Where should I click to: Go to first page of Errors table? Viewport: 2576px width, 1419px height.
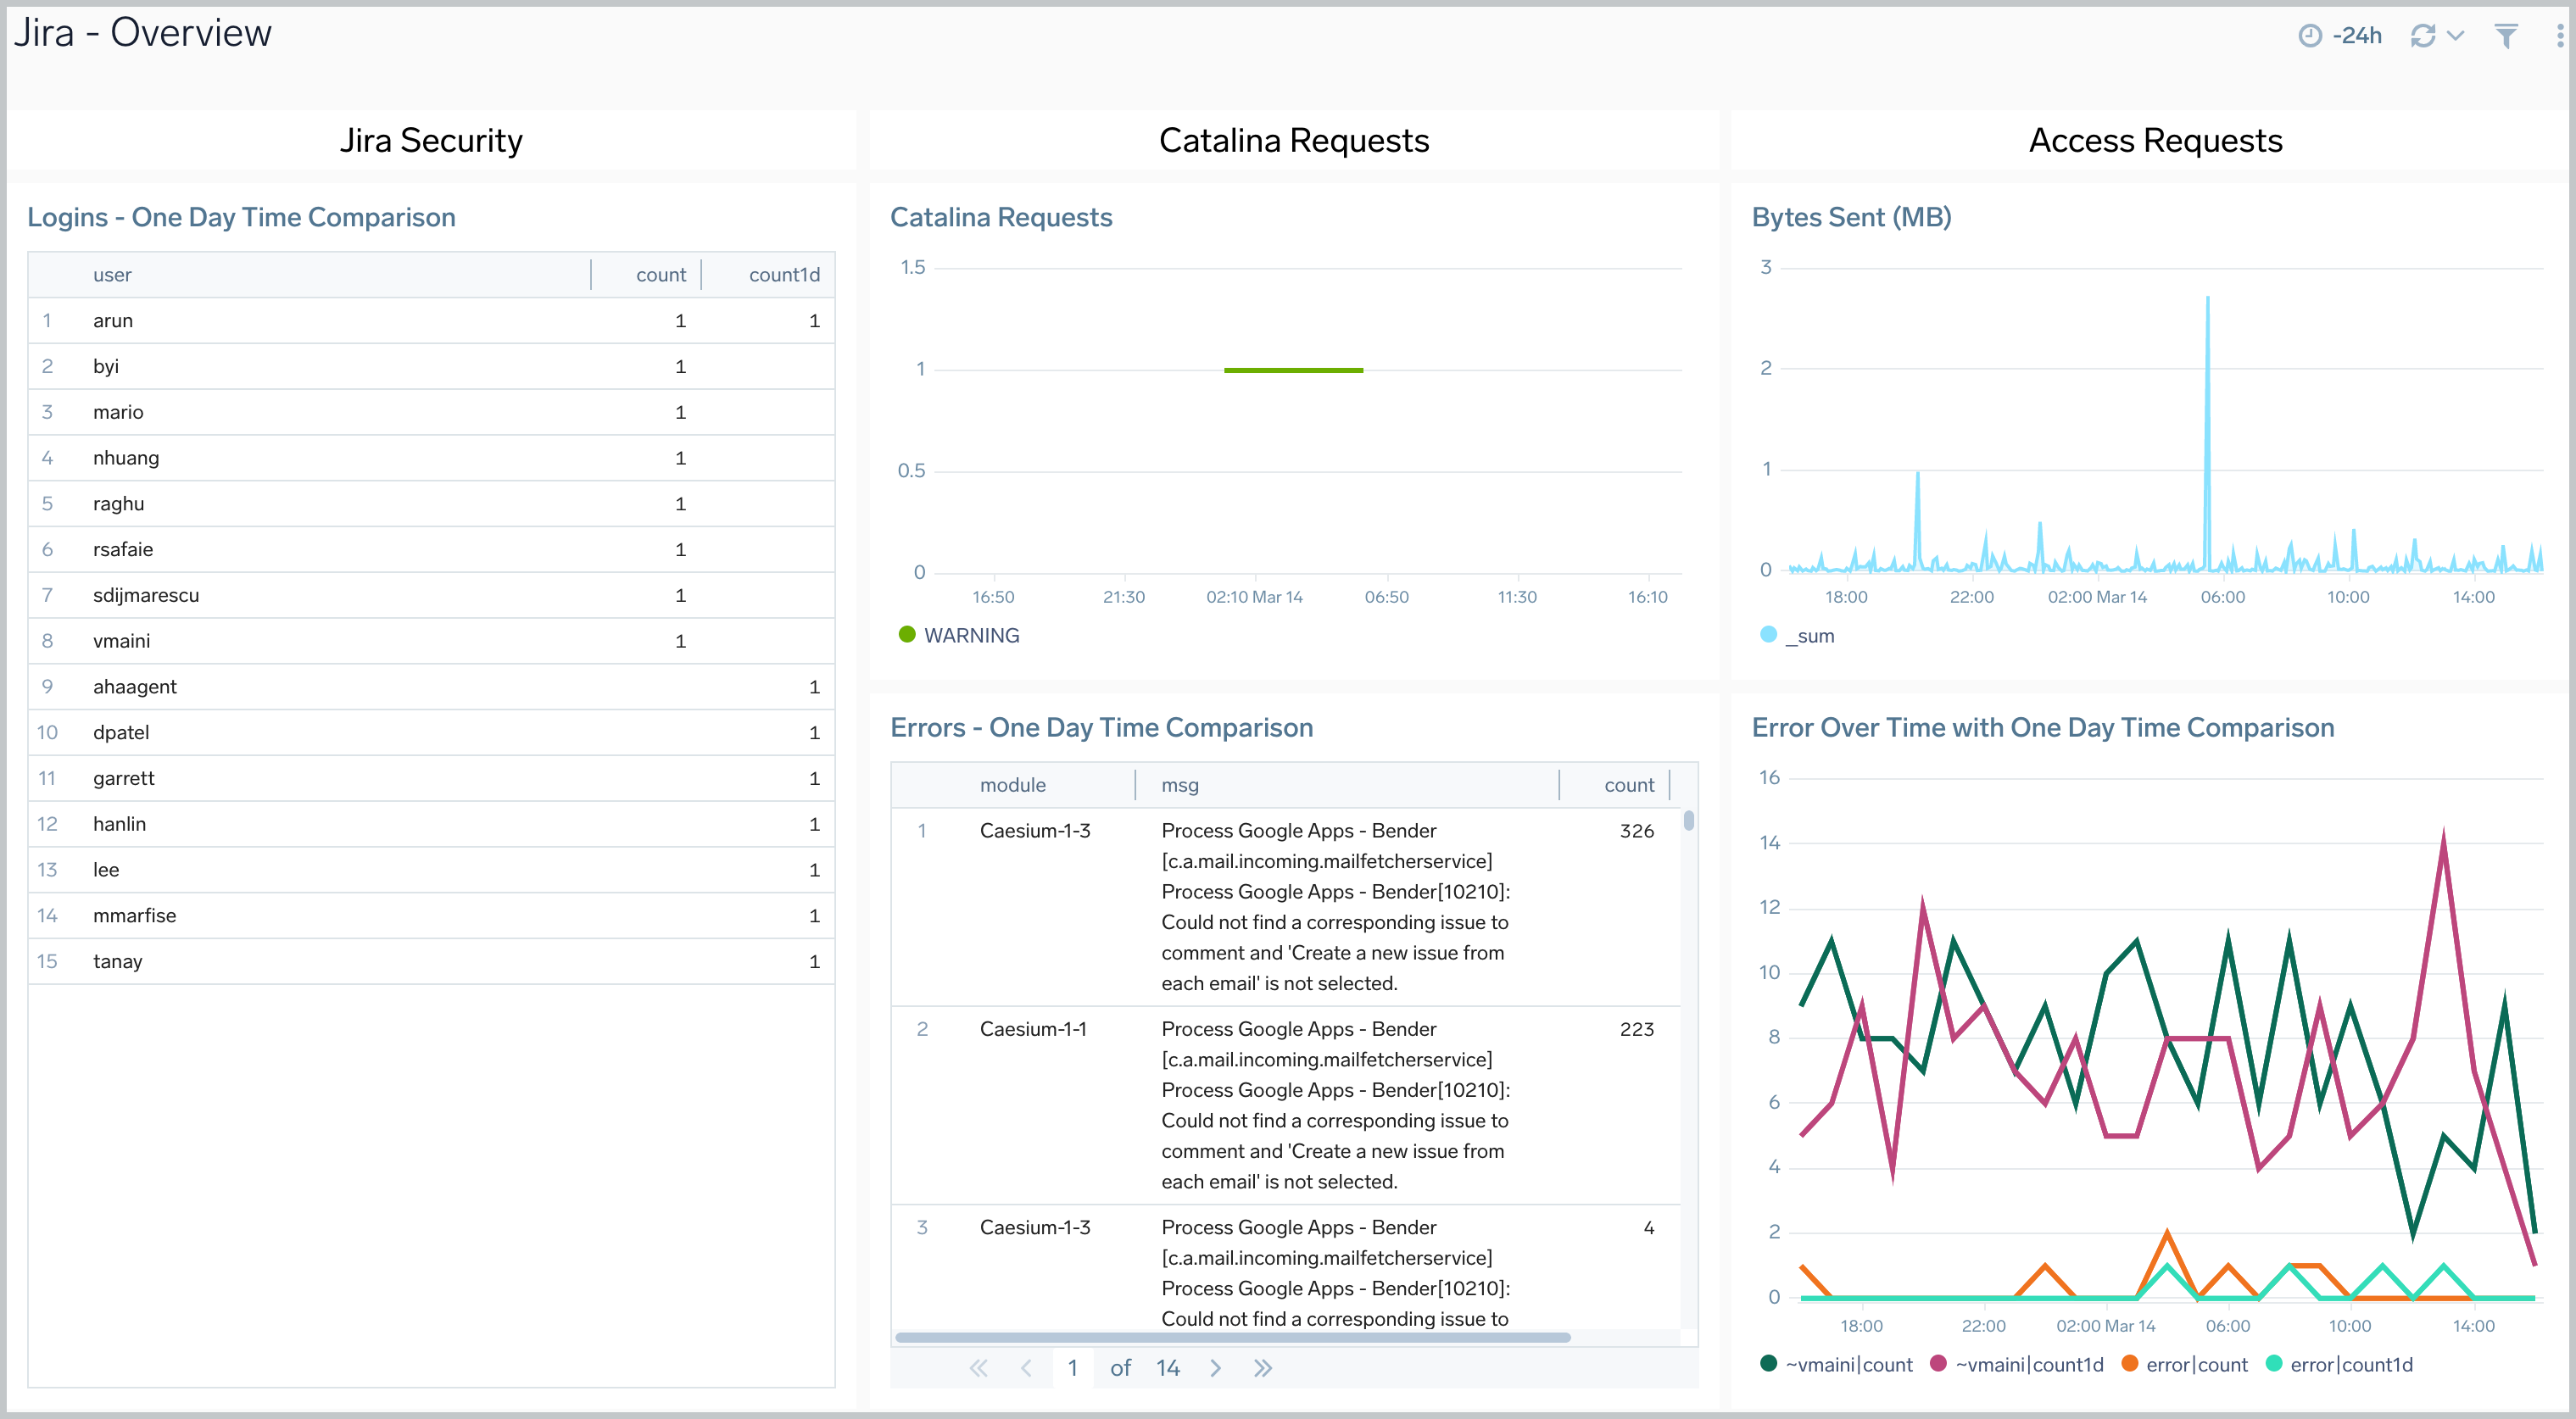pyautogui.click(x=978, y=1368)
